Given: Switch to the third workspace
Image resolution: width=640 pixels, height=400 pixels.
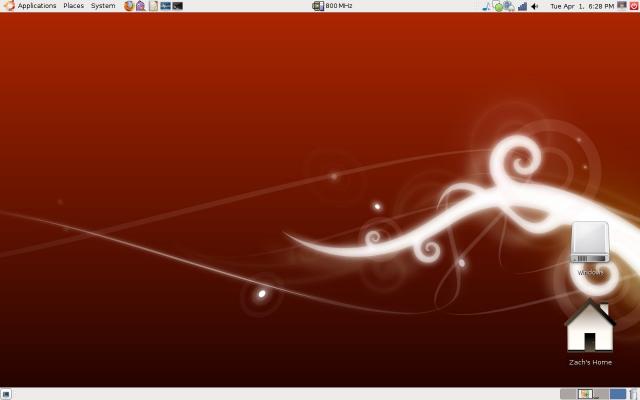Looking at the screenshot, I should click(x=601, y=394).
